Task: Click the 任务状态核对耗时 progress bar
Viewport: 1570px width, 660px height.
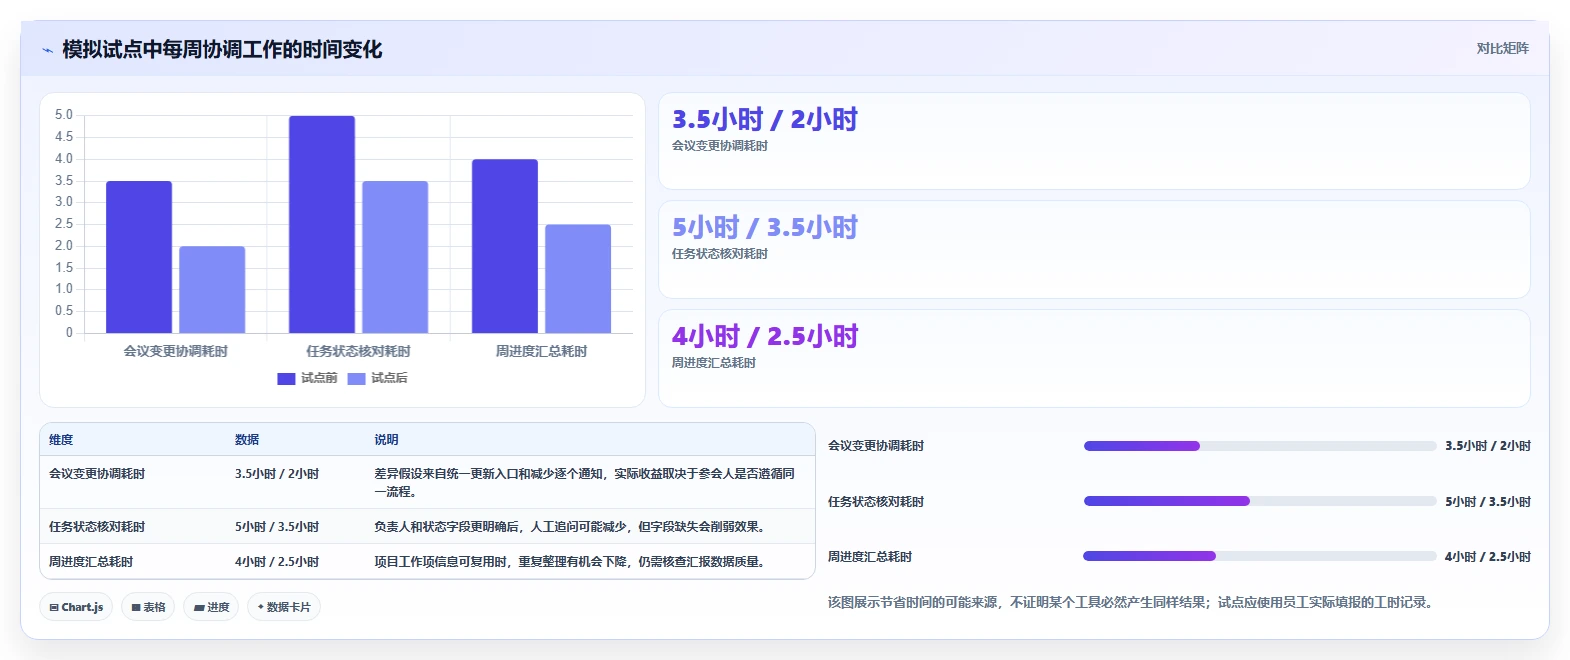Action: click(x=1260, y=501)
